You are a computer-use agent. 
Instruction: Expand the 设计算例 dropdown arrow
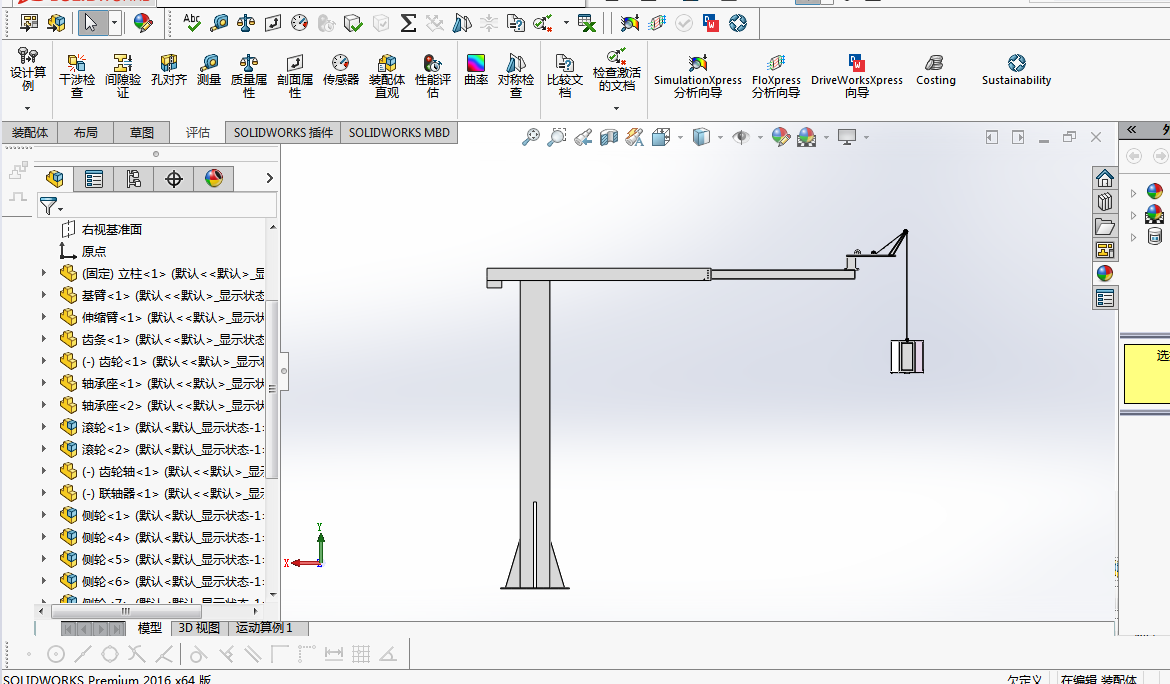(28, 109)
